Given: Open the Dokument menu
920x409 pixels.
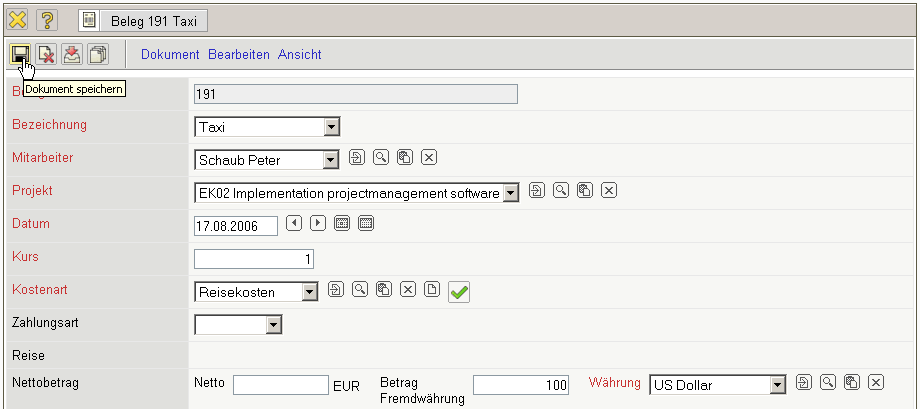Looking at the screenshot, I should click(170, 55).
